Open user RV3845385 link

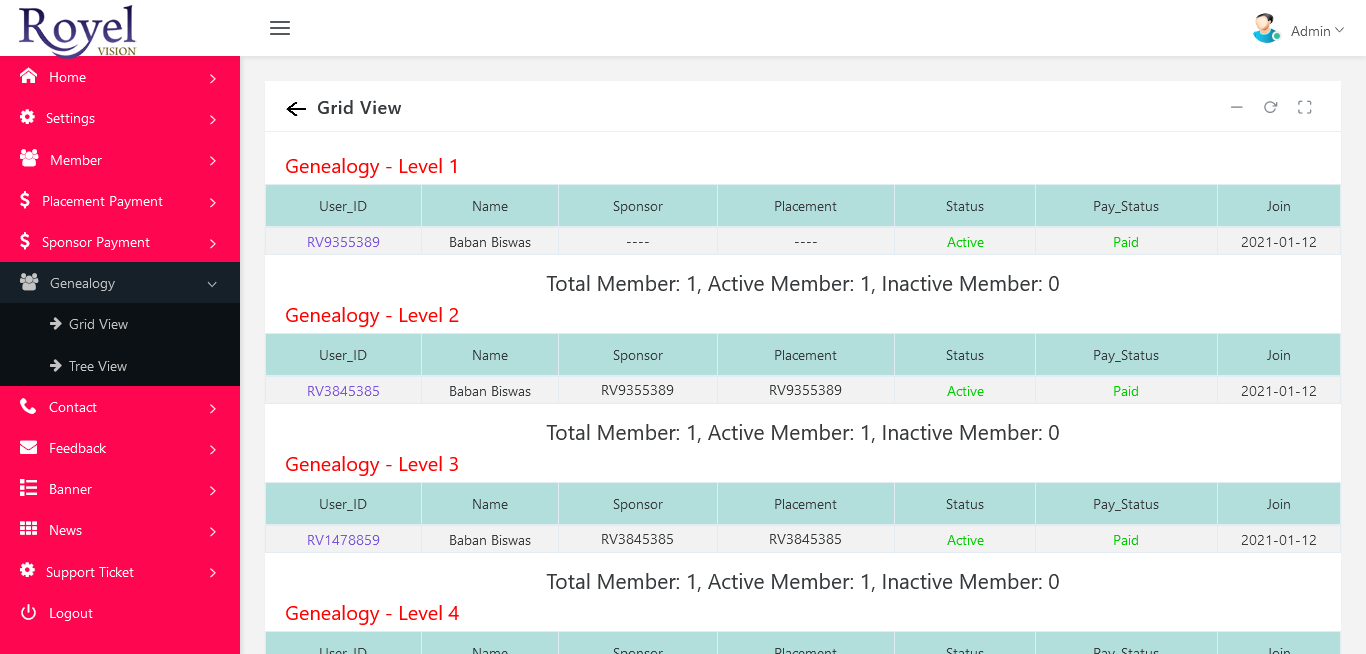pos(343,391)
